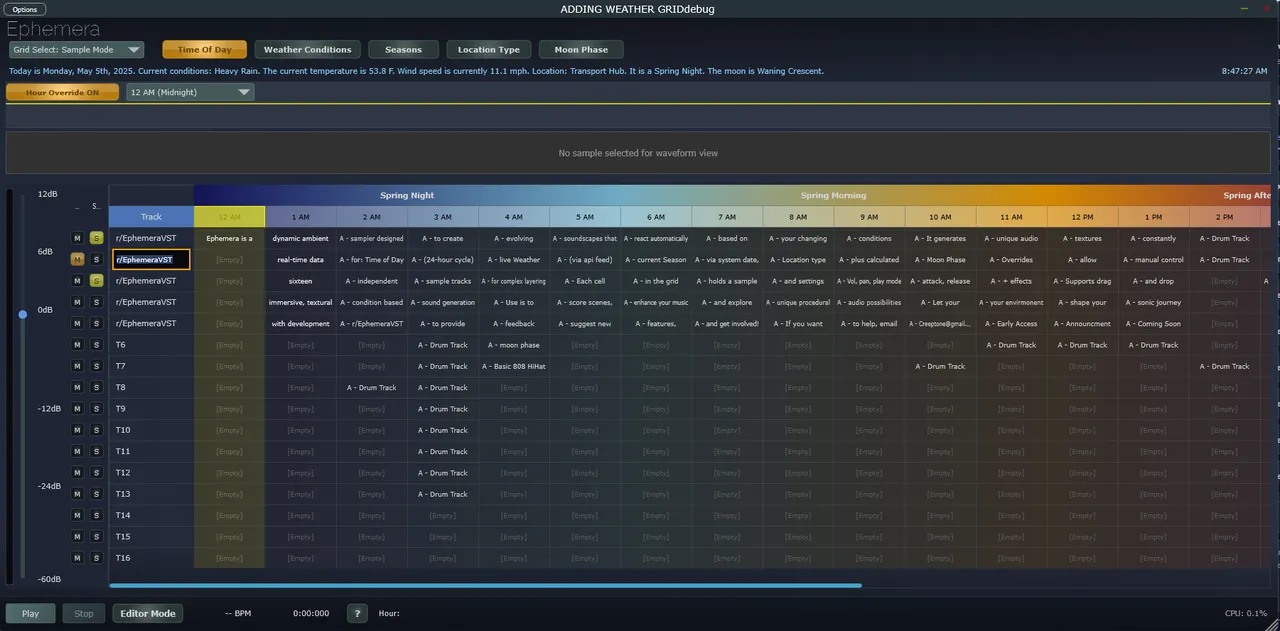Mute track T10
1280x631 pixels.
point(77,430)
